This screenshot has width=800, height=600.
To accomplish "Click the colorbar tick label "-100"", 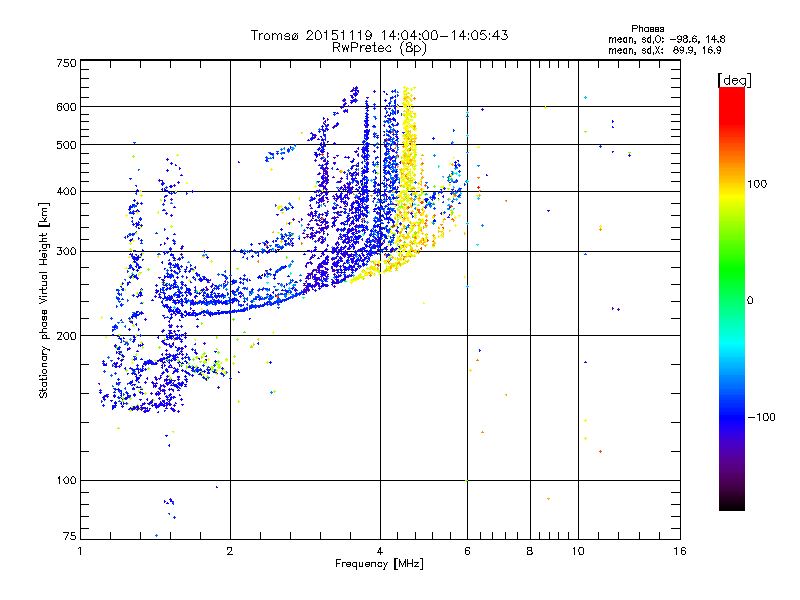I will pos(761,417).
